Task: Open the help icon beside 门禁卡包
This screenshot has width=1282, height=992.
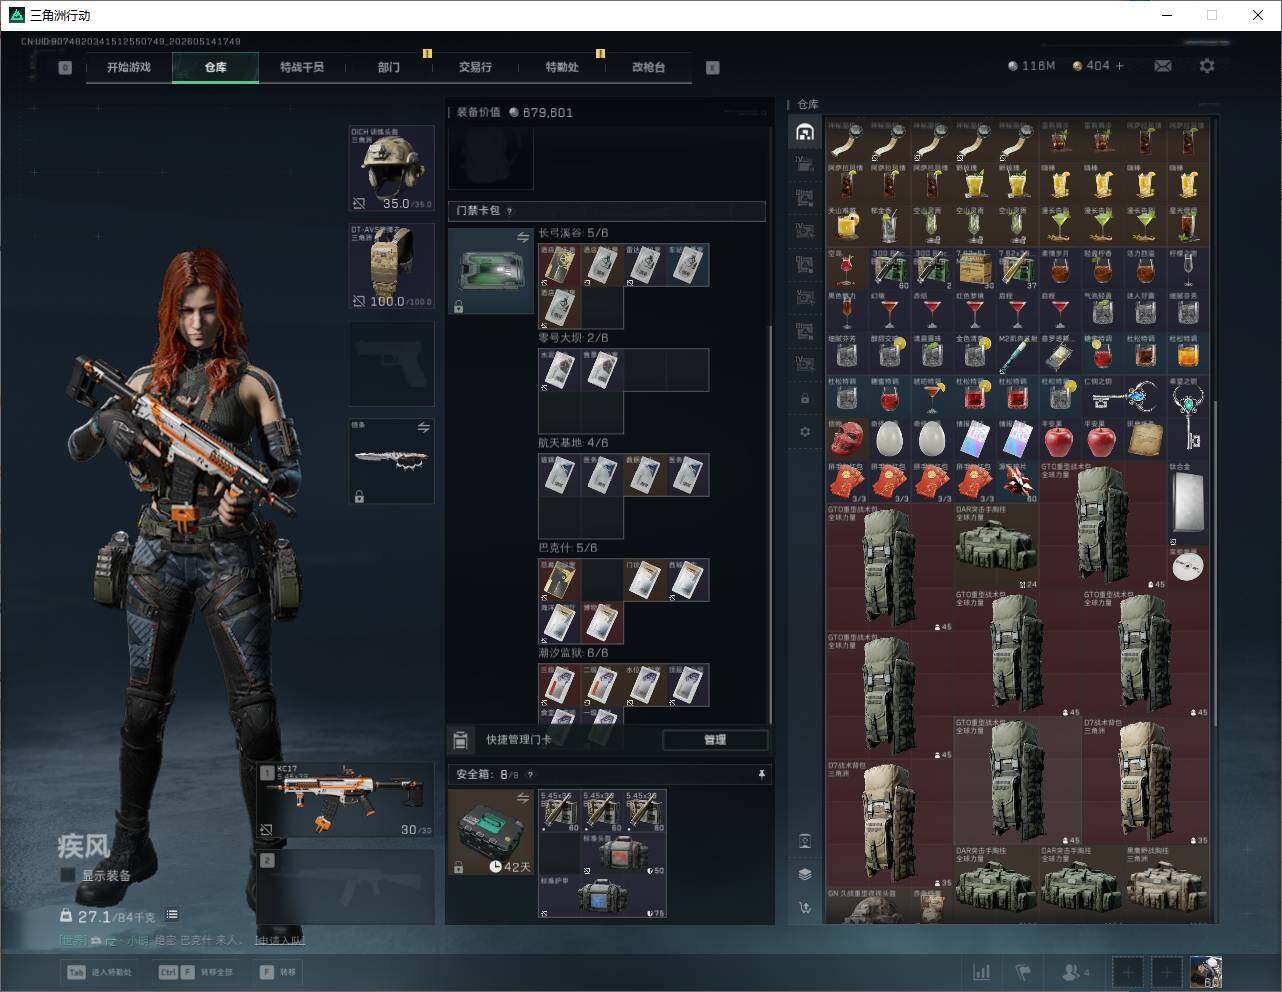Action: tap(510, 211)
